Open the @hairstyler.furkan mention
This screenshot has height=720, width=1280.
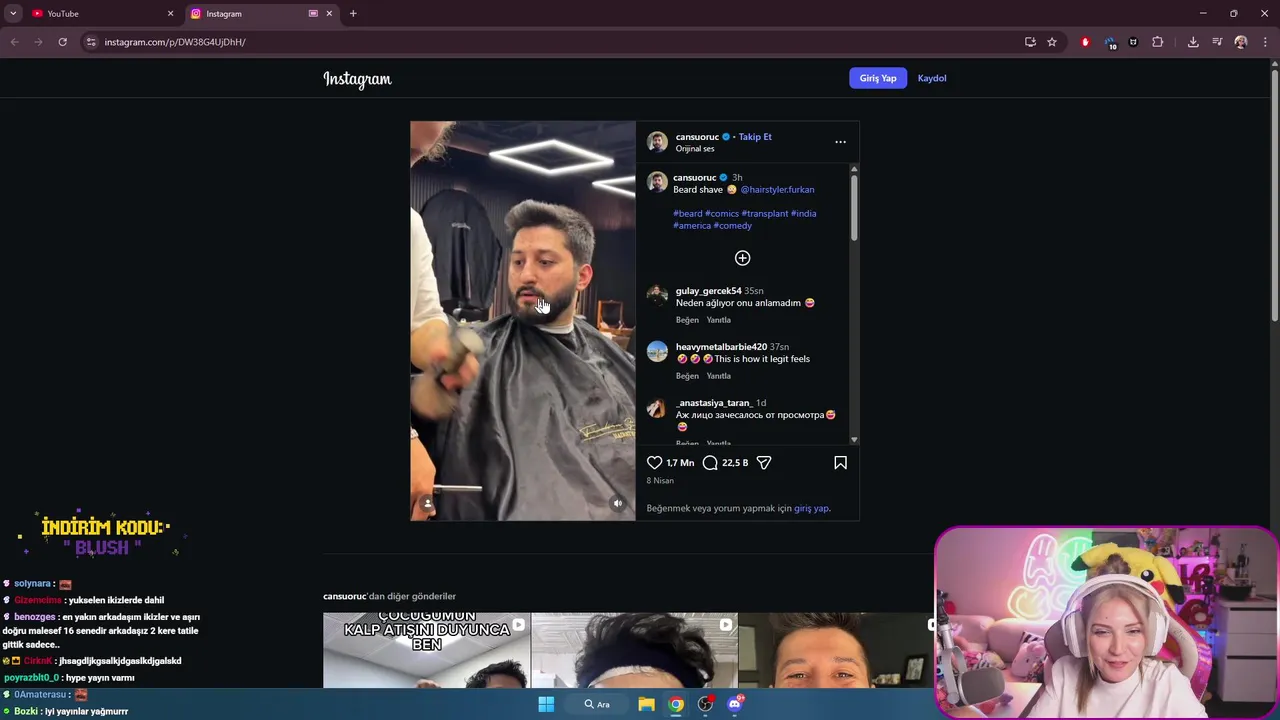(777, 190)
